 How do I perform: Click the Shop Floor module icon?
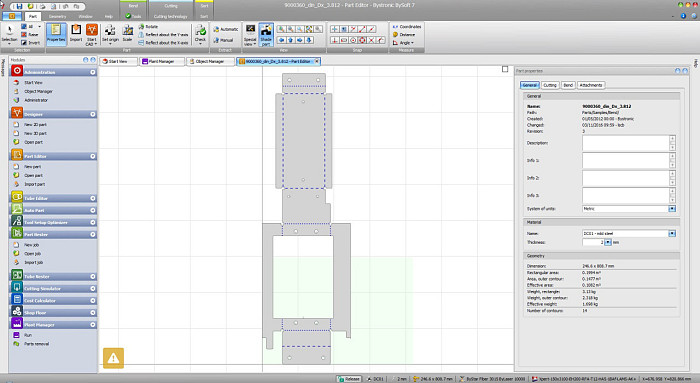(x=17, y=312)
